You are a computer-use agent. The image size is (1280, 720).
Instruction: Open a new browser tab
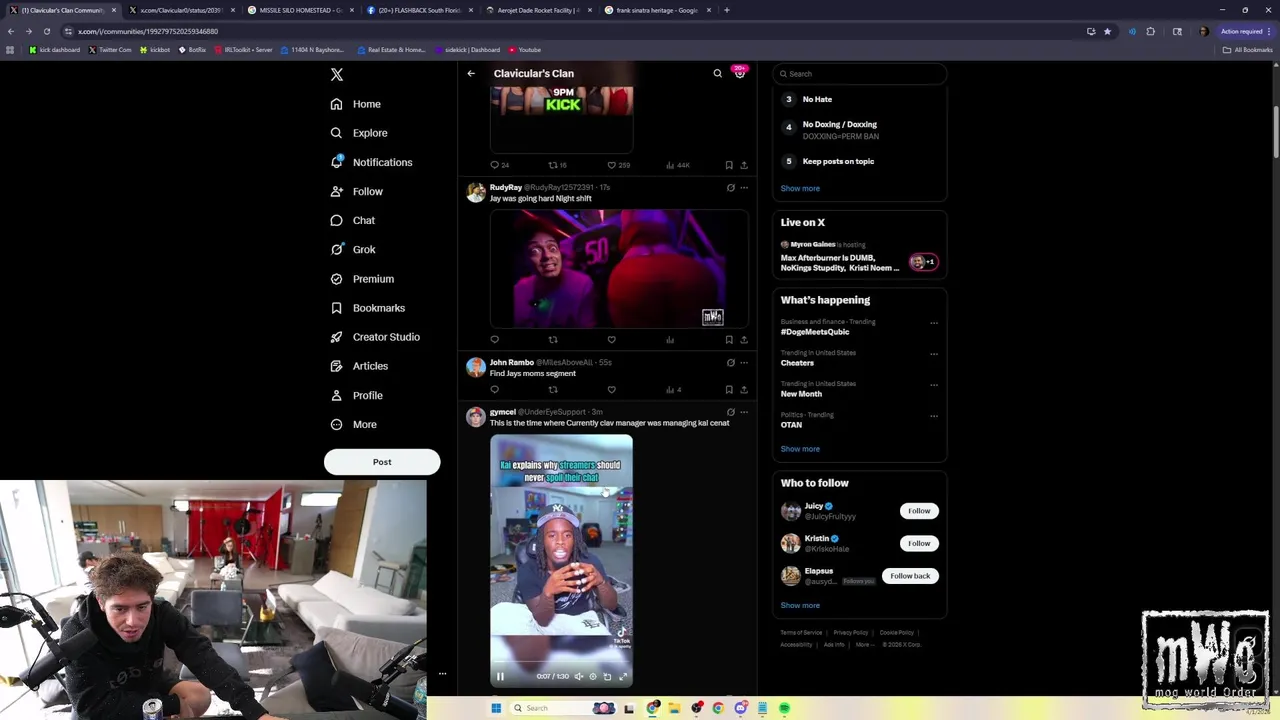727,10
